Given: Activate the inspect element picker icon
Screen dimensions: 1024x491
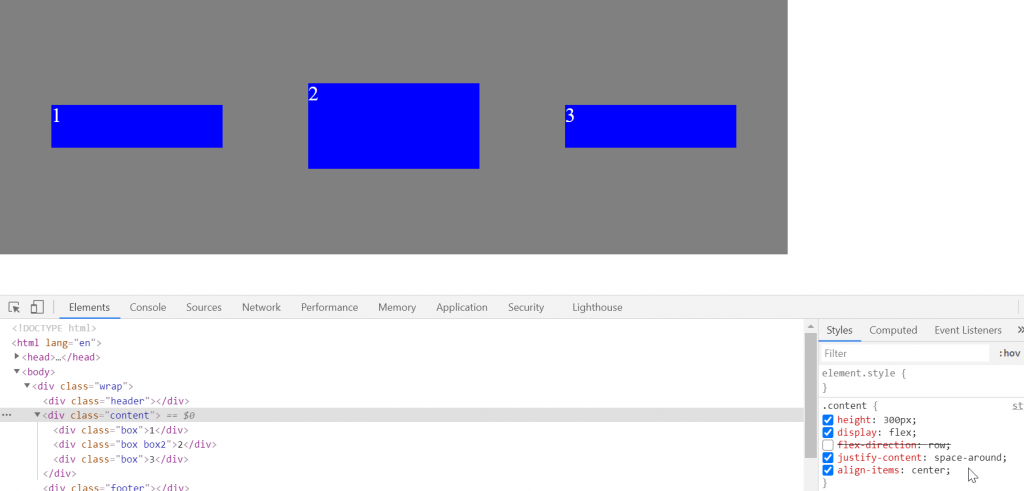Looking at the screenshot, I should [x=14, y=307].
